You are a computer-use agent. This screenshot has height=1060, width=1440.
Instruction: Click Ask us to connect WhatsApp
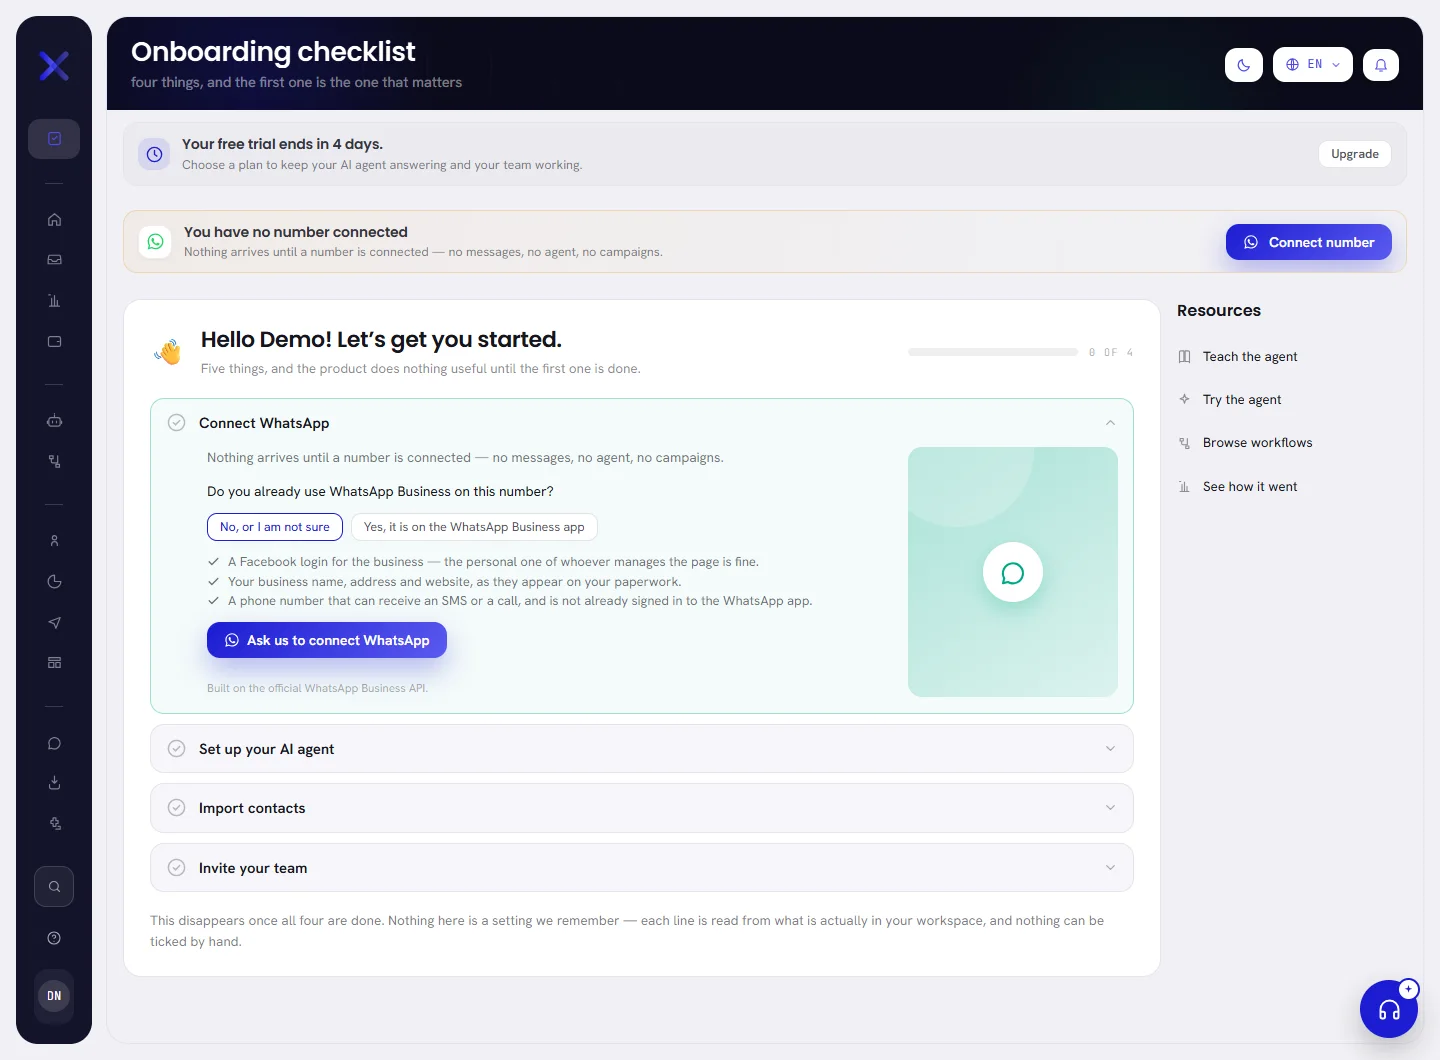pyautogui.click(x=327, y=640)
